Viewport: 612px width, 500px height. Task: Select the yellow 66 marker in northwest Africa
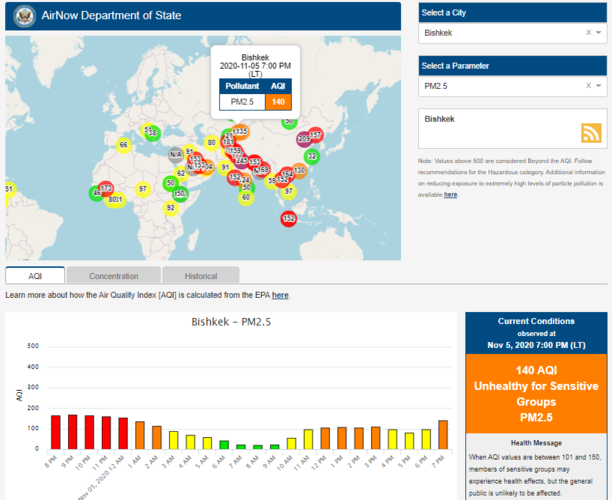[123, 144]
